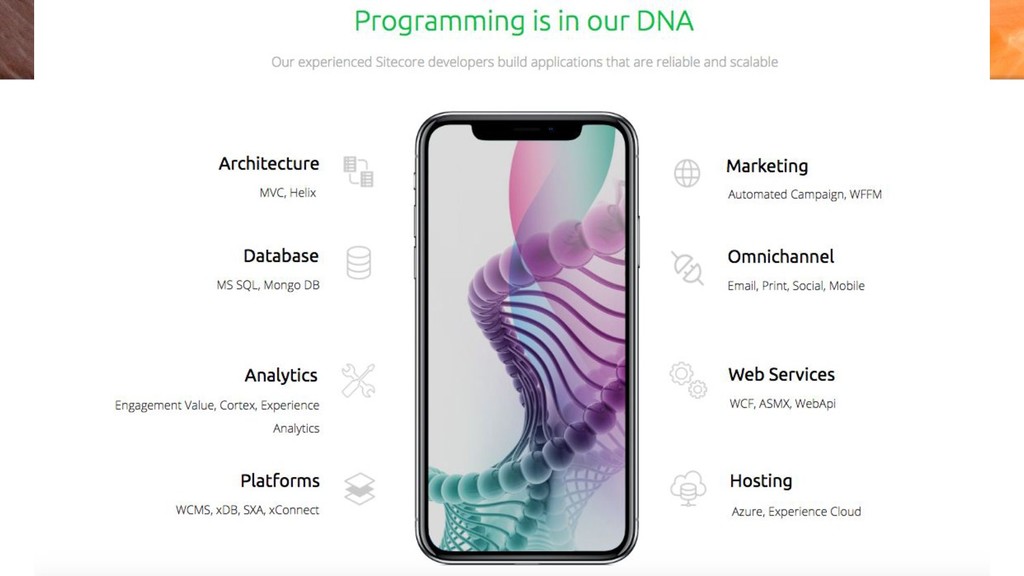The image size is (1024, 576).
Task: Select the Marketing heading
Action: (x=767, y=167)
